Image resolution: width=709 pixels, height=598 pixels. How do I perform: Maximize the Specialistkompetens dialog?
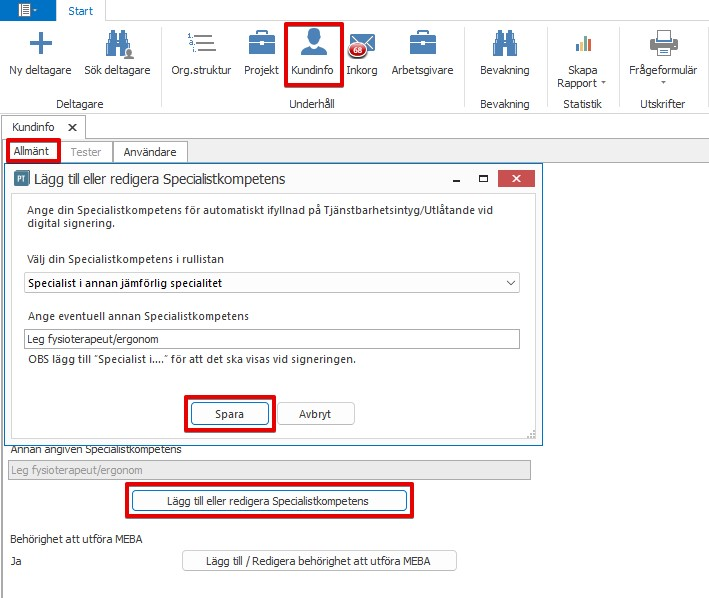click(483, 179)
